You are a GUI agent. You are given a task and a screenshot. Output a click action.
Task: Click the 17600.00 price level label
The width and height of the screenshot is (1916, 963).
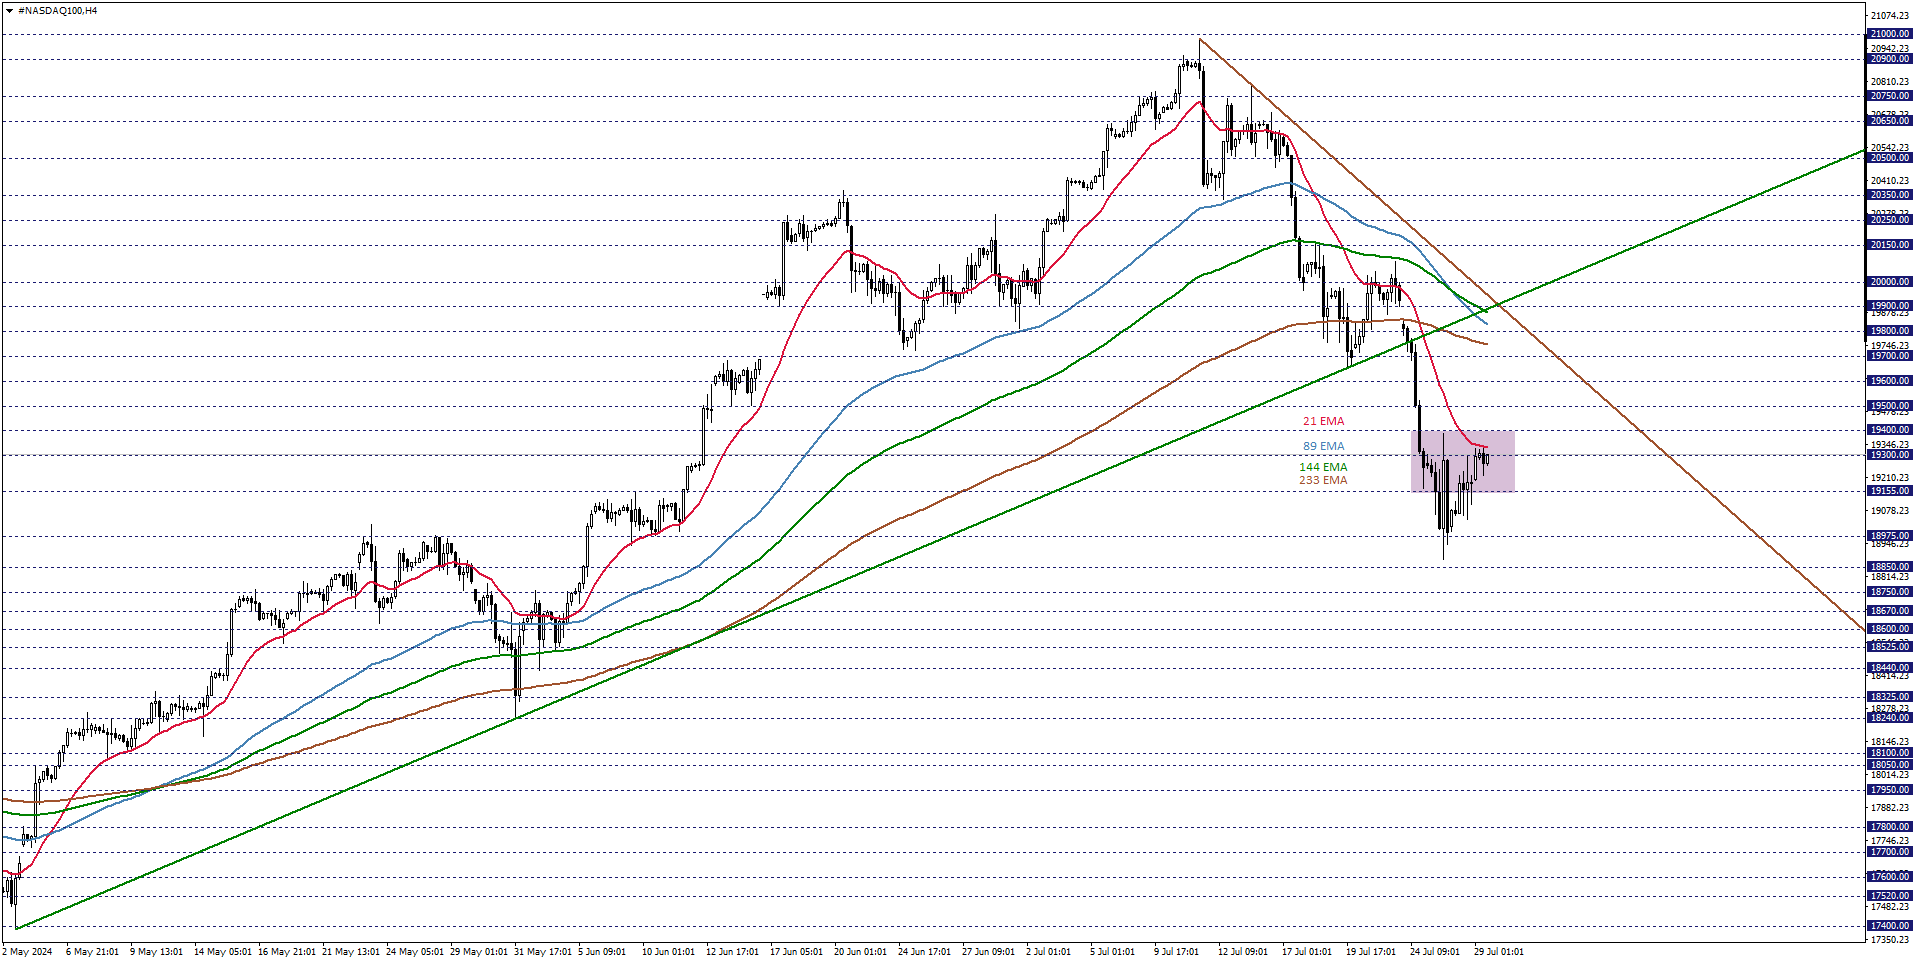[1890, 877]
